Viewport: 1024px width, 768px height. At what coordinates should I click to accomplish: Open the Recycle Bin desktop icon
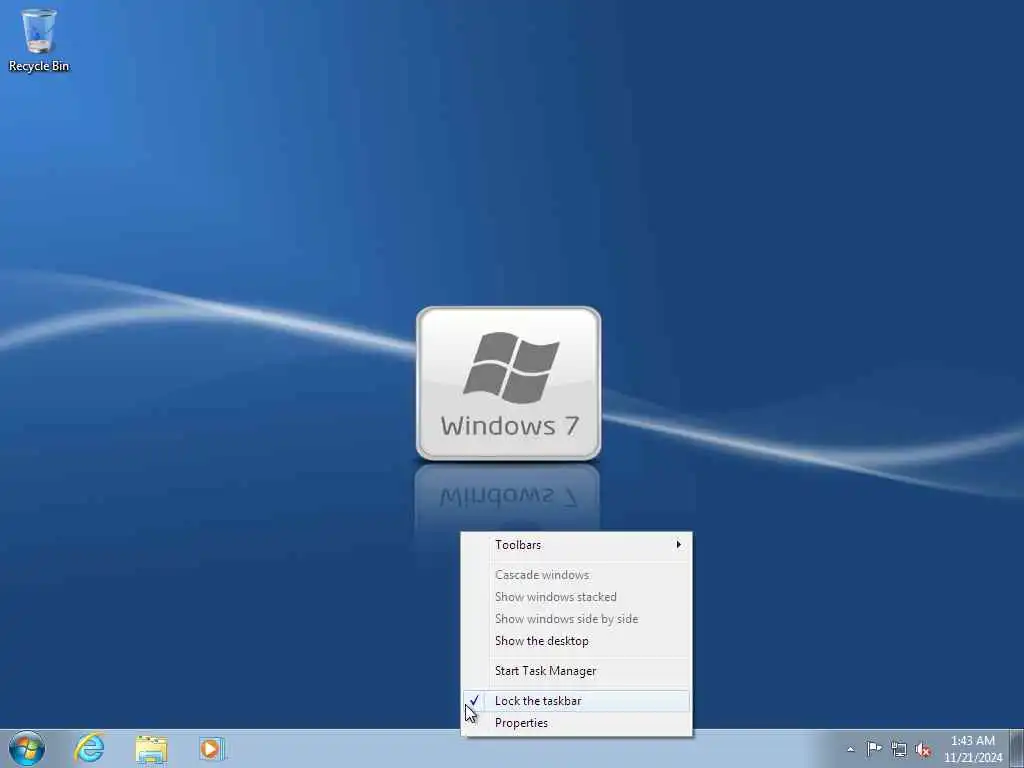tap(39, 39)
